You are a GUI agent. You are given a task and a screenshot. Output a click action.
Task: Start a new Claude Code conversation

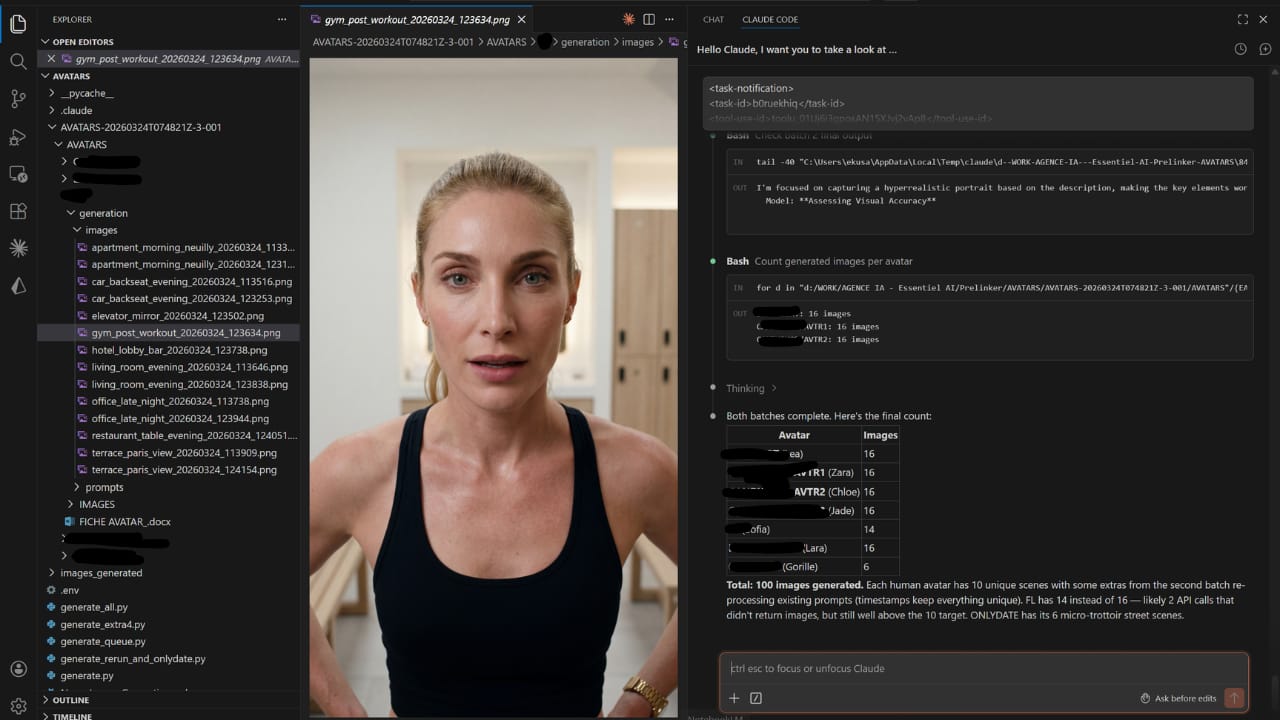point(1265,49)
